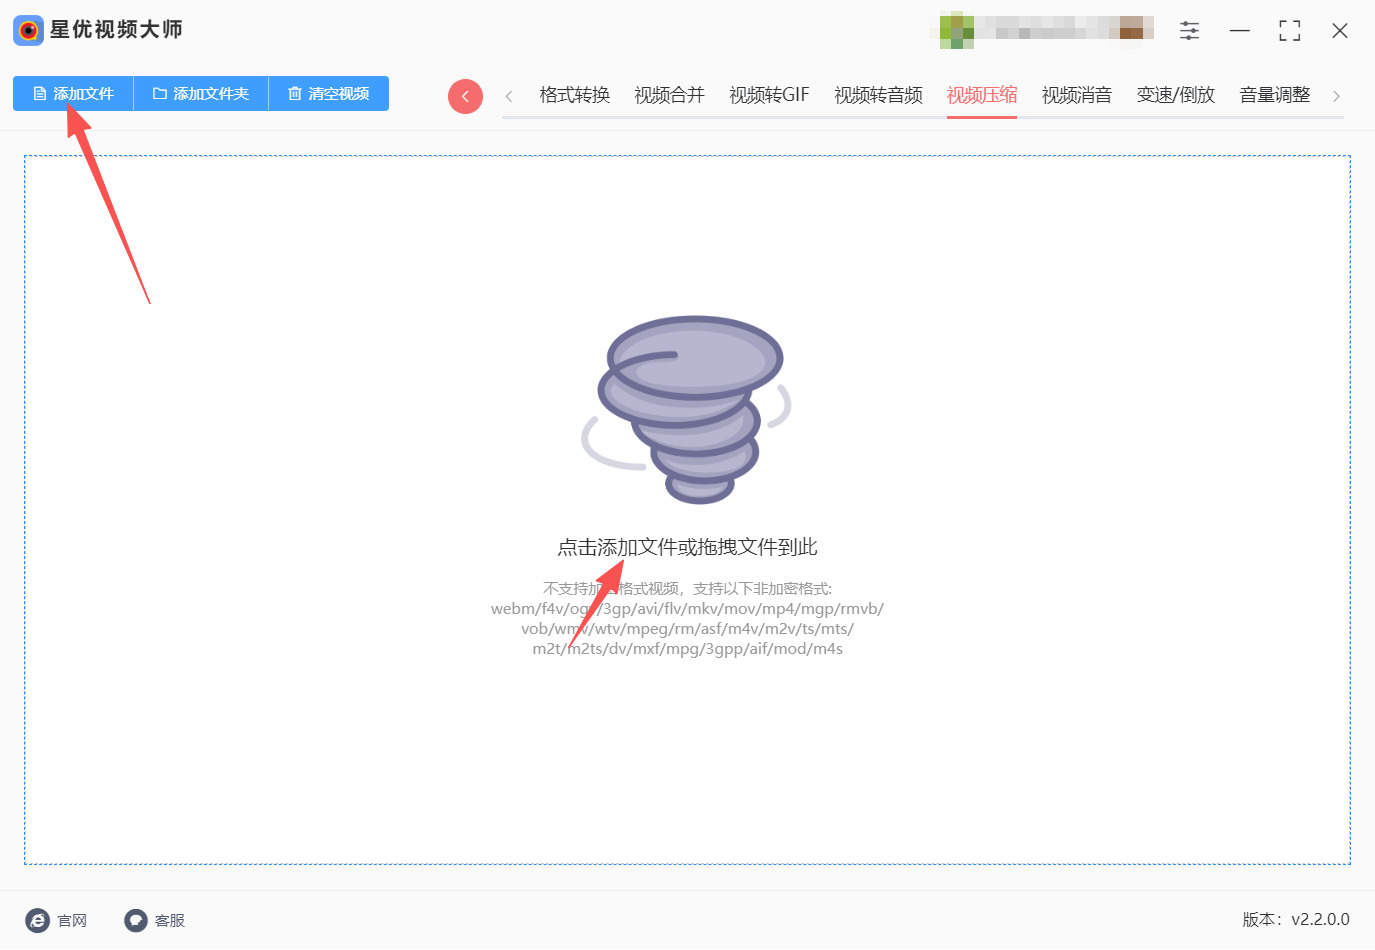Click the red circular back arrow icon
The height and width of the screenshot is (950, 1375).
(465, 96)
